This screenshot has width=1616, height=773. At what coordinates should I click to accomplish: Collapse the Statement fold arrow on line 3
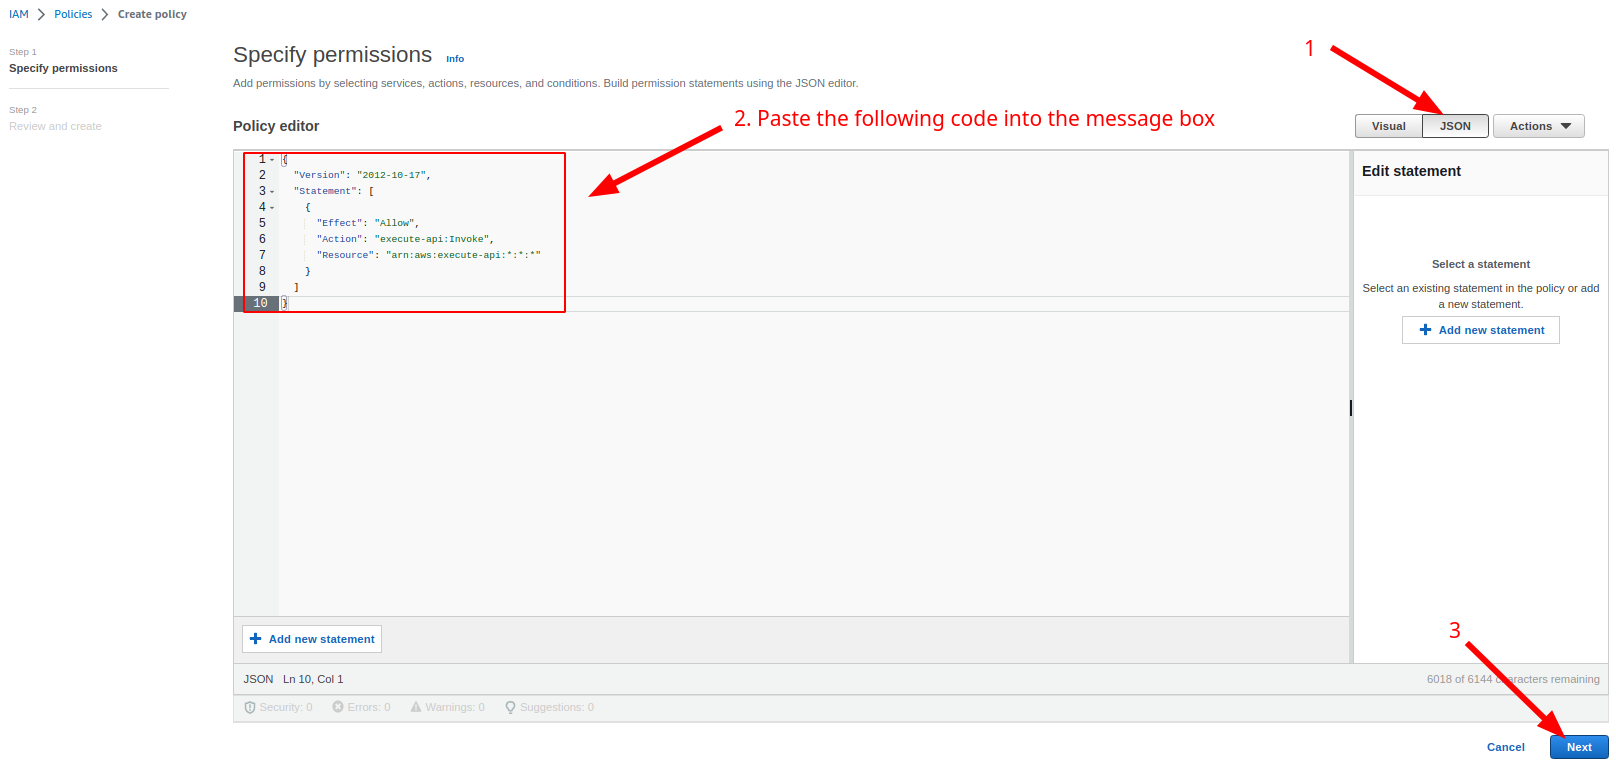coord(272,192)
